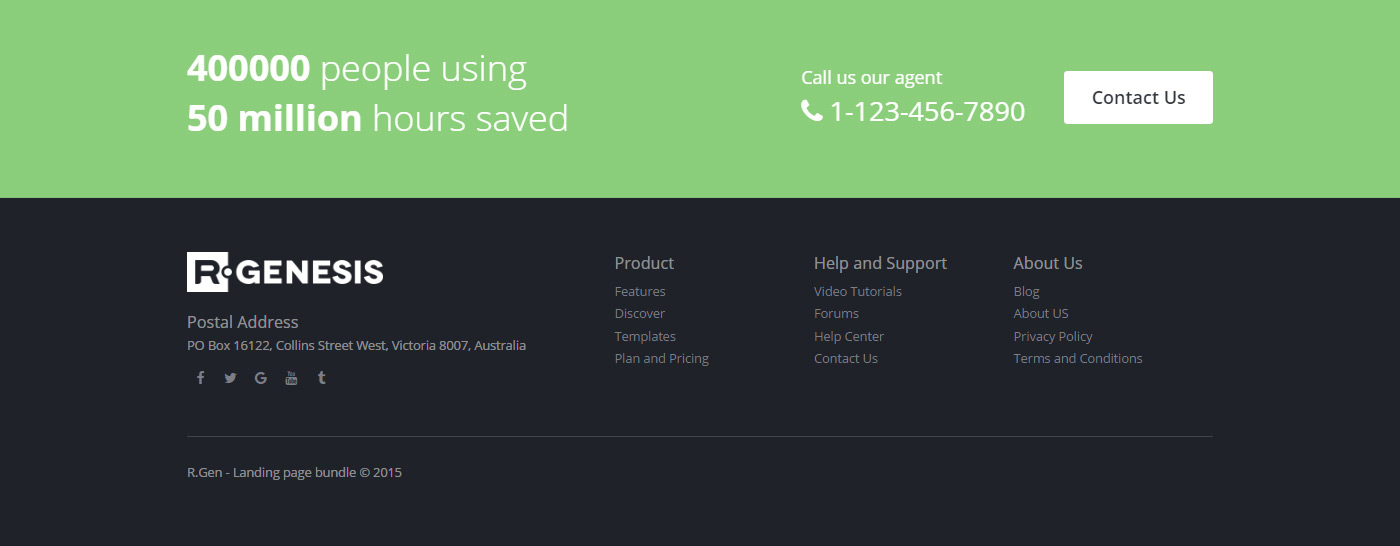The height and width of the screenshot is (546, 1400).
Task: Click Contact Us under Help and Support
Action: [846, 359]
